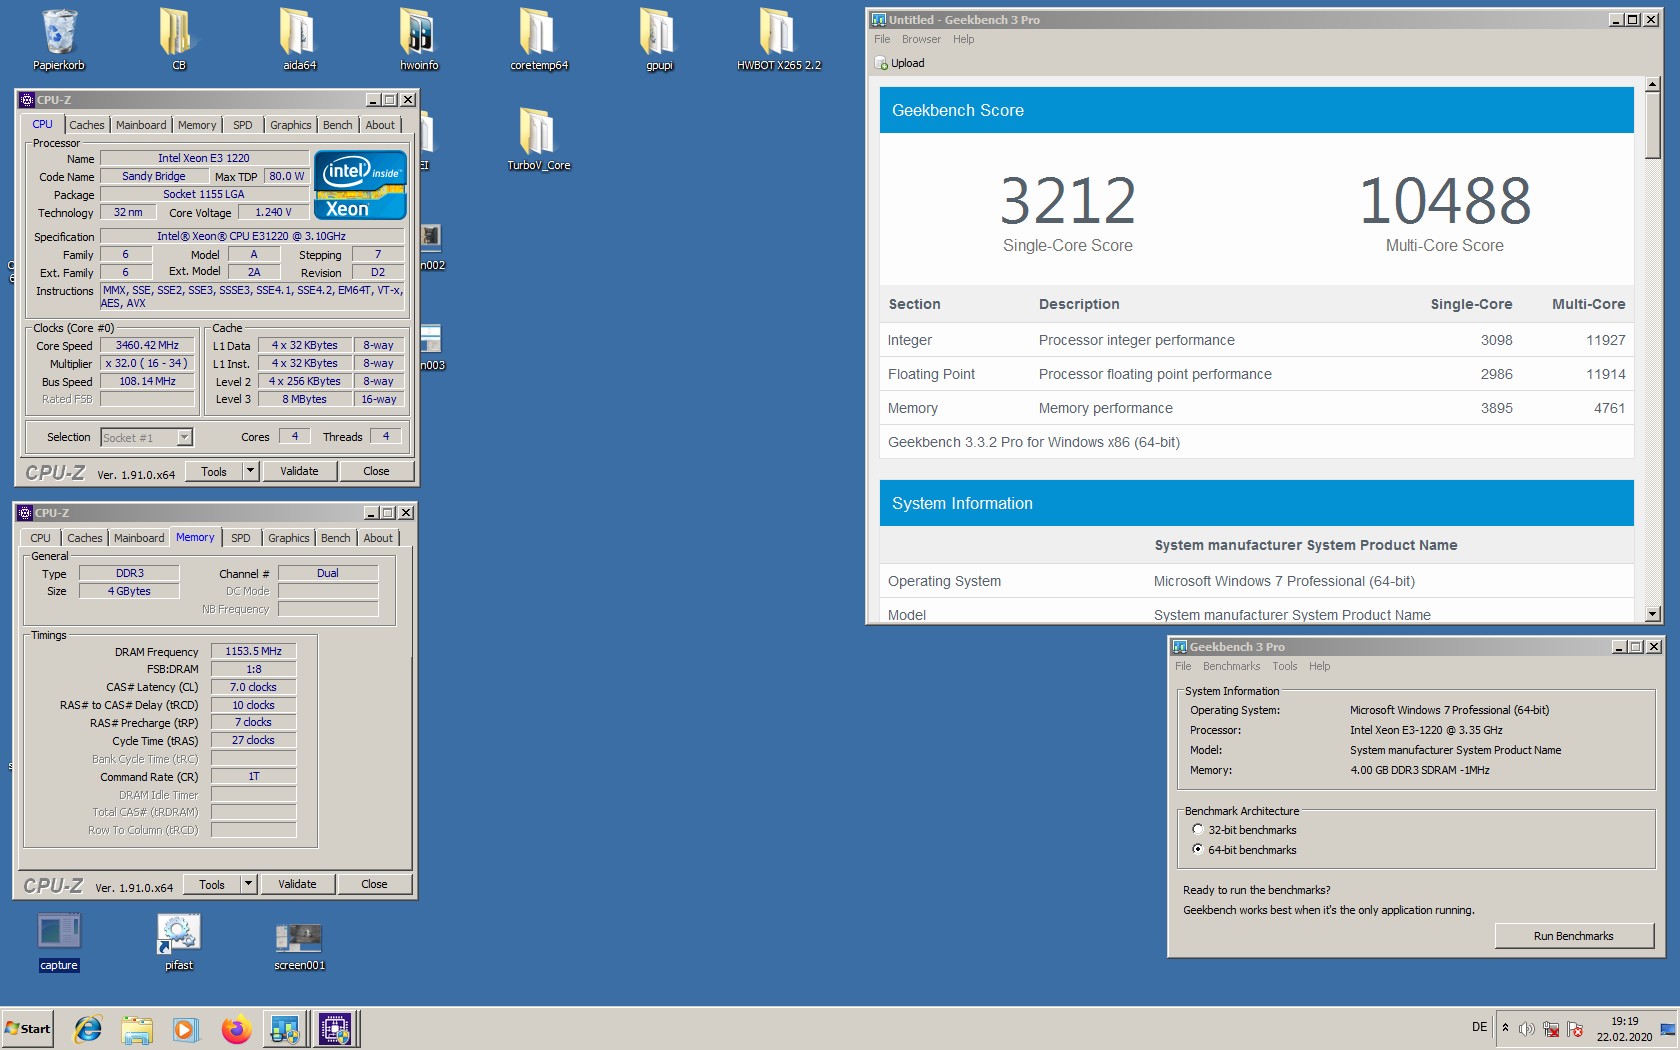Open Windows Media Player from taskbar
Image resolution: width=1680 pixels, height=1050 pixels.
(x=185, y=1028)
